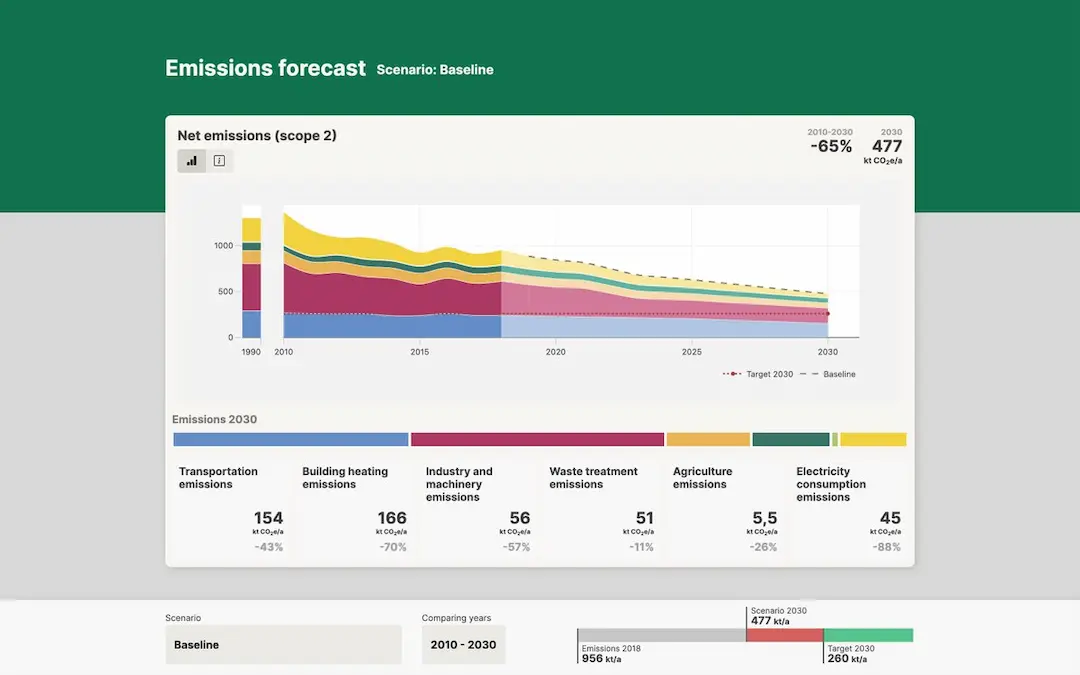Select the red Building heating bar segment

(x=537, y=439)
